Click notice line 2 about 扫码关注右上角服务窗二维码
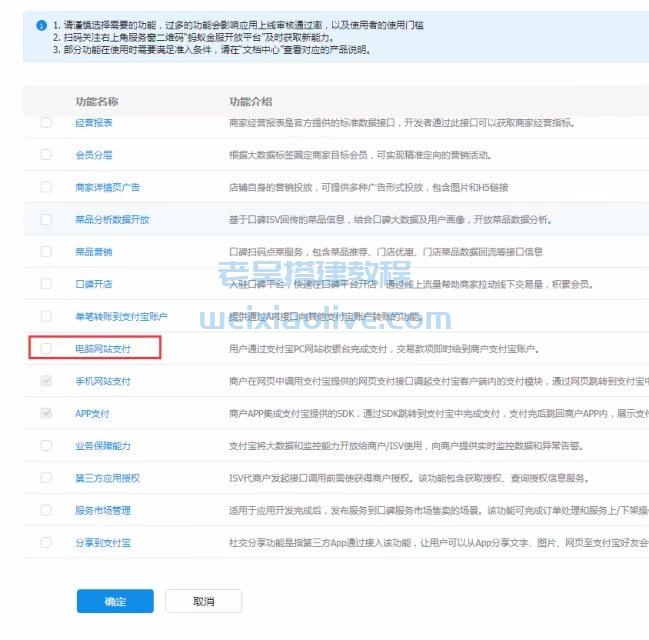 click(194, 38)
